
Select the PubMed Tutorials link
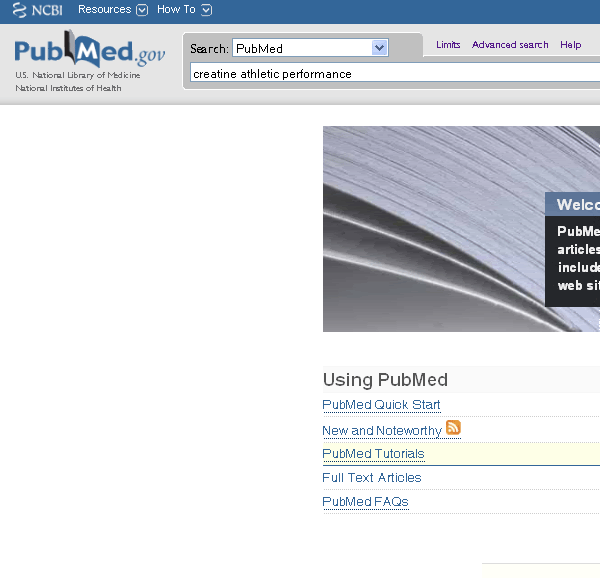pyautogui.click(x=373, y=454)
